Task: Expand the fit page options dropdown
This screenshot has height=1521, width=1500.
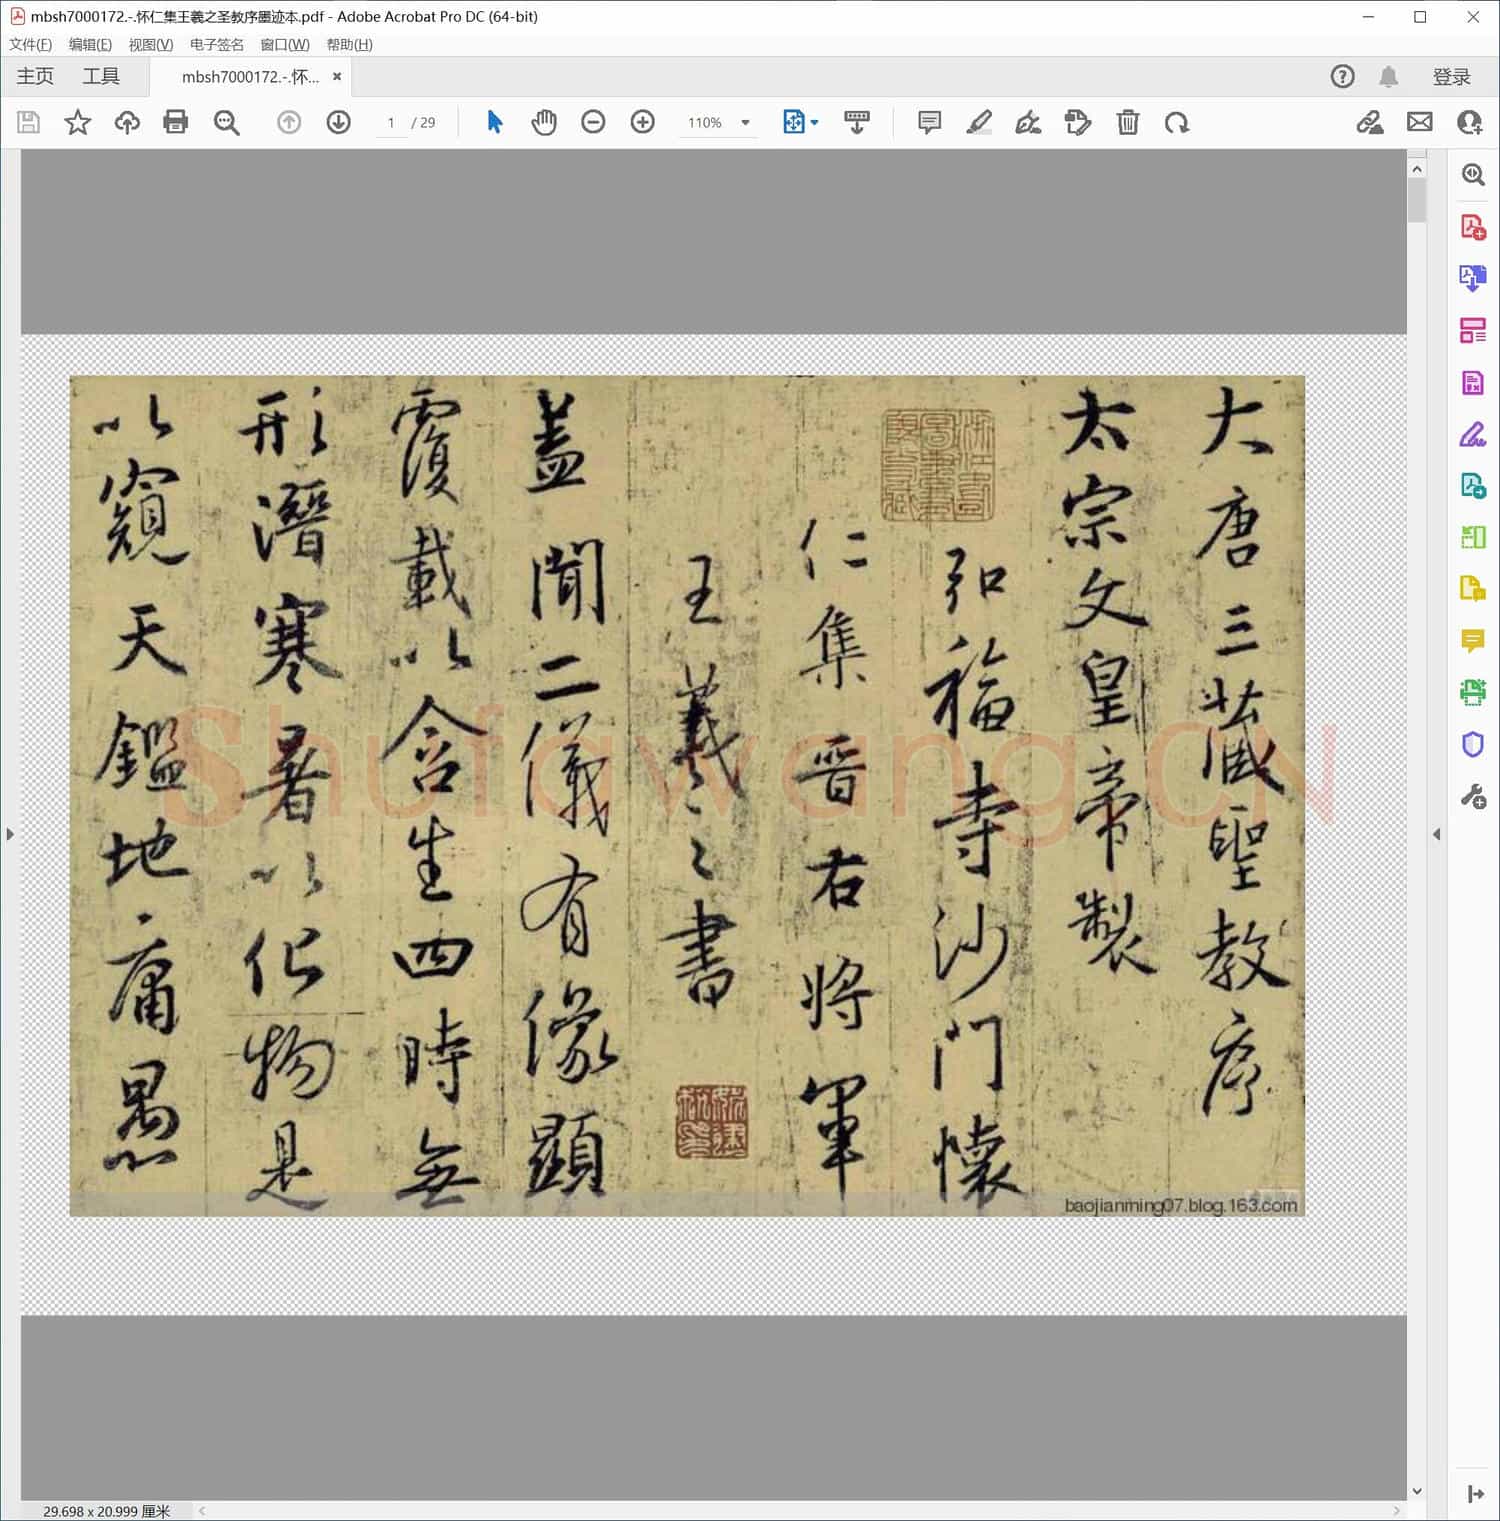Action: (814, 123)
